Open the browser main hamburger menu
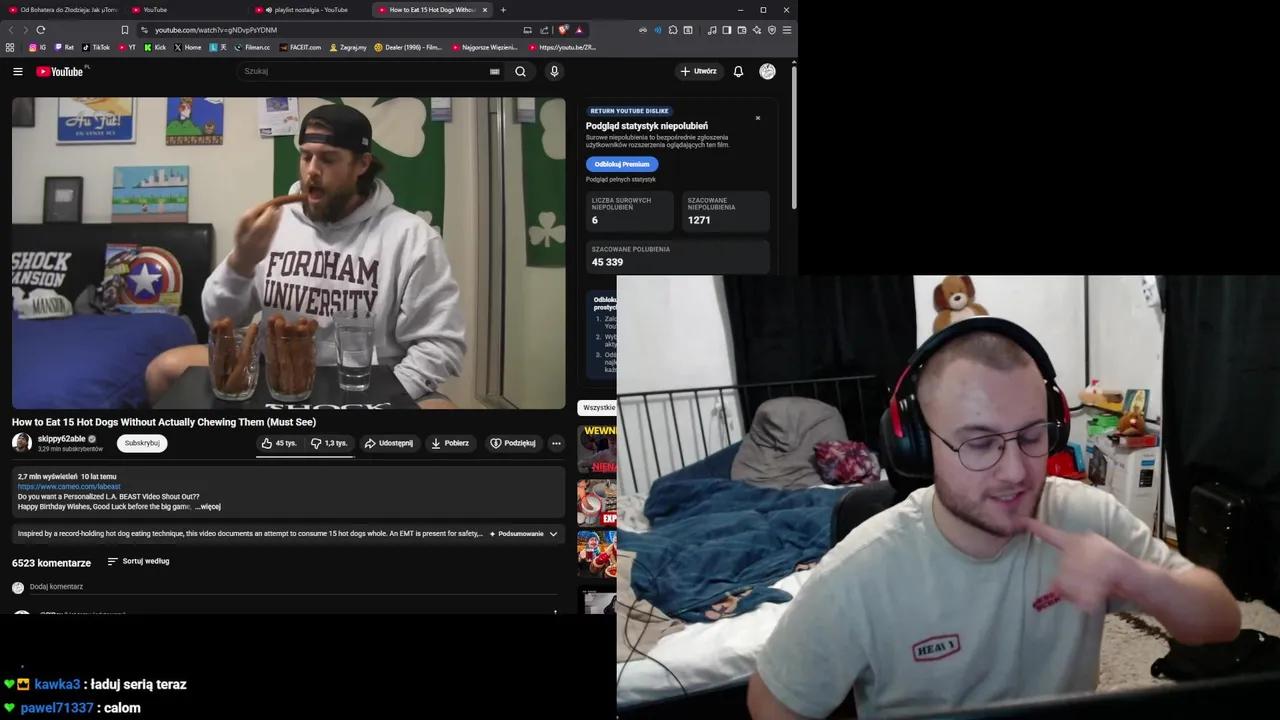The width and height of the screenshot is (1280, 720). coord(787,30)
